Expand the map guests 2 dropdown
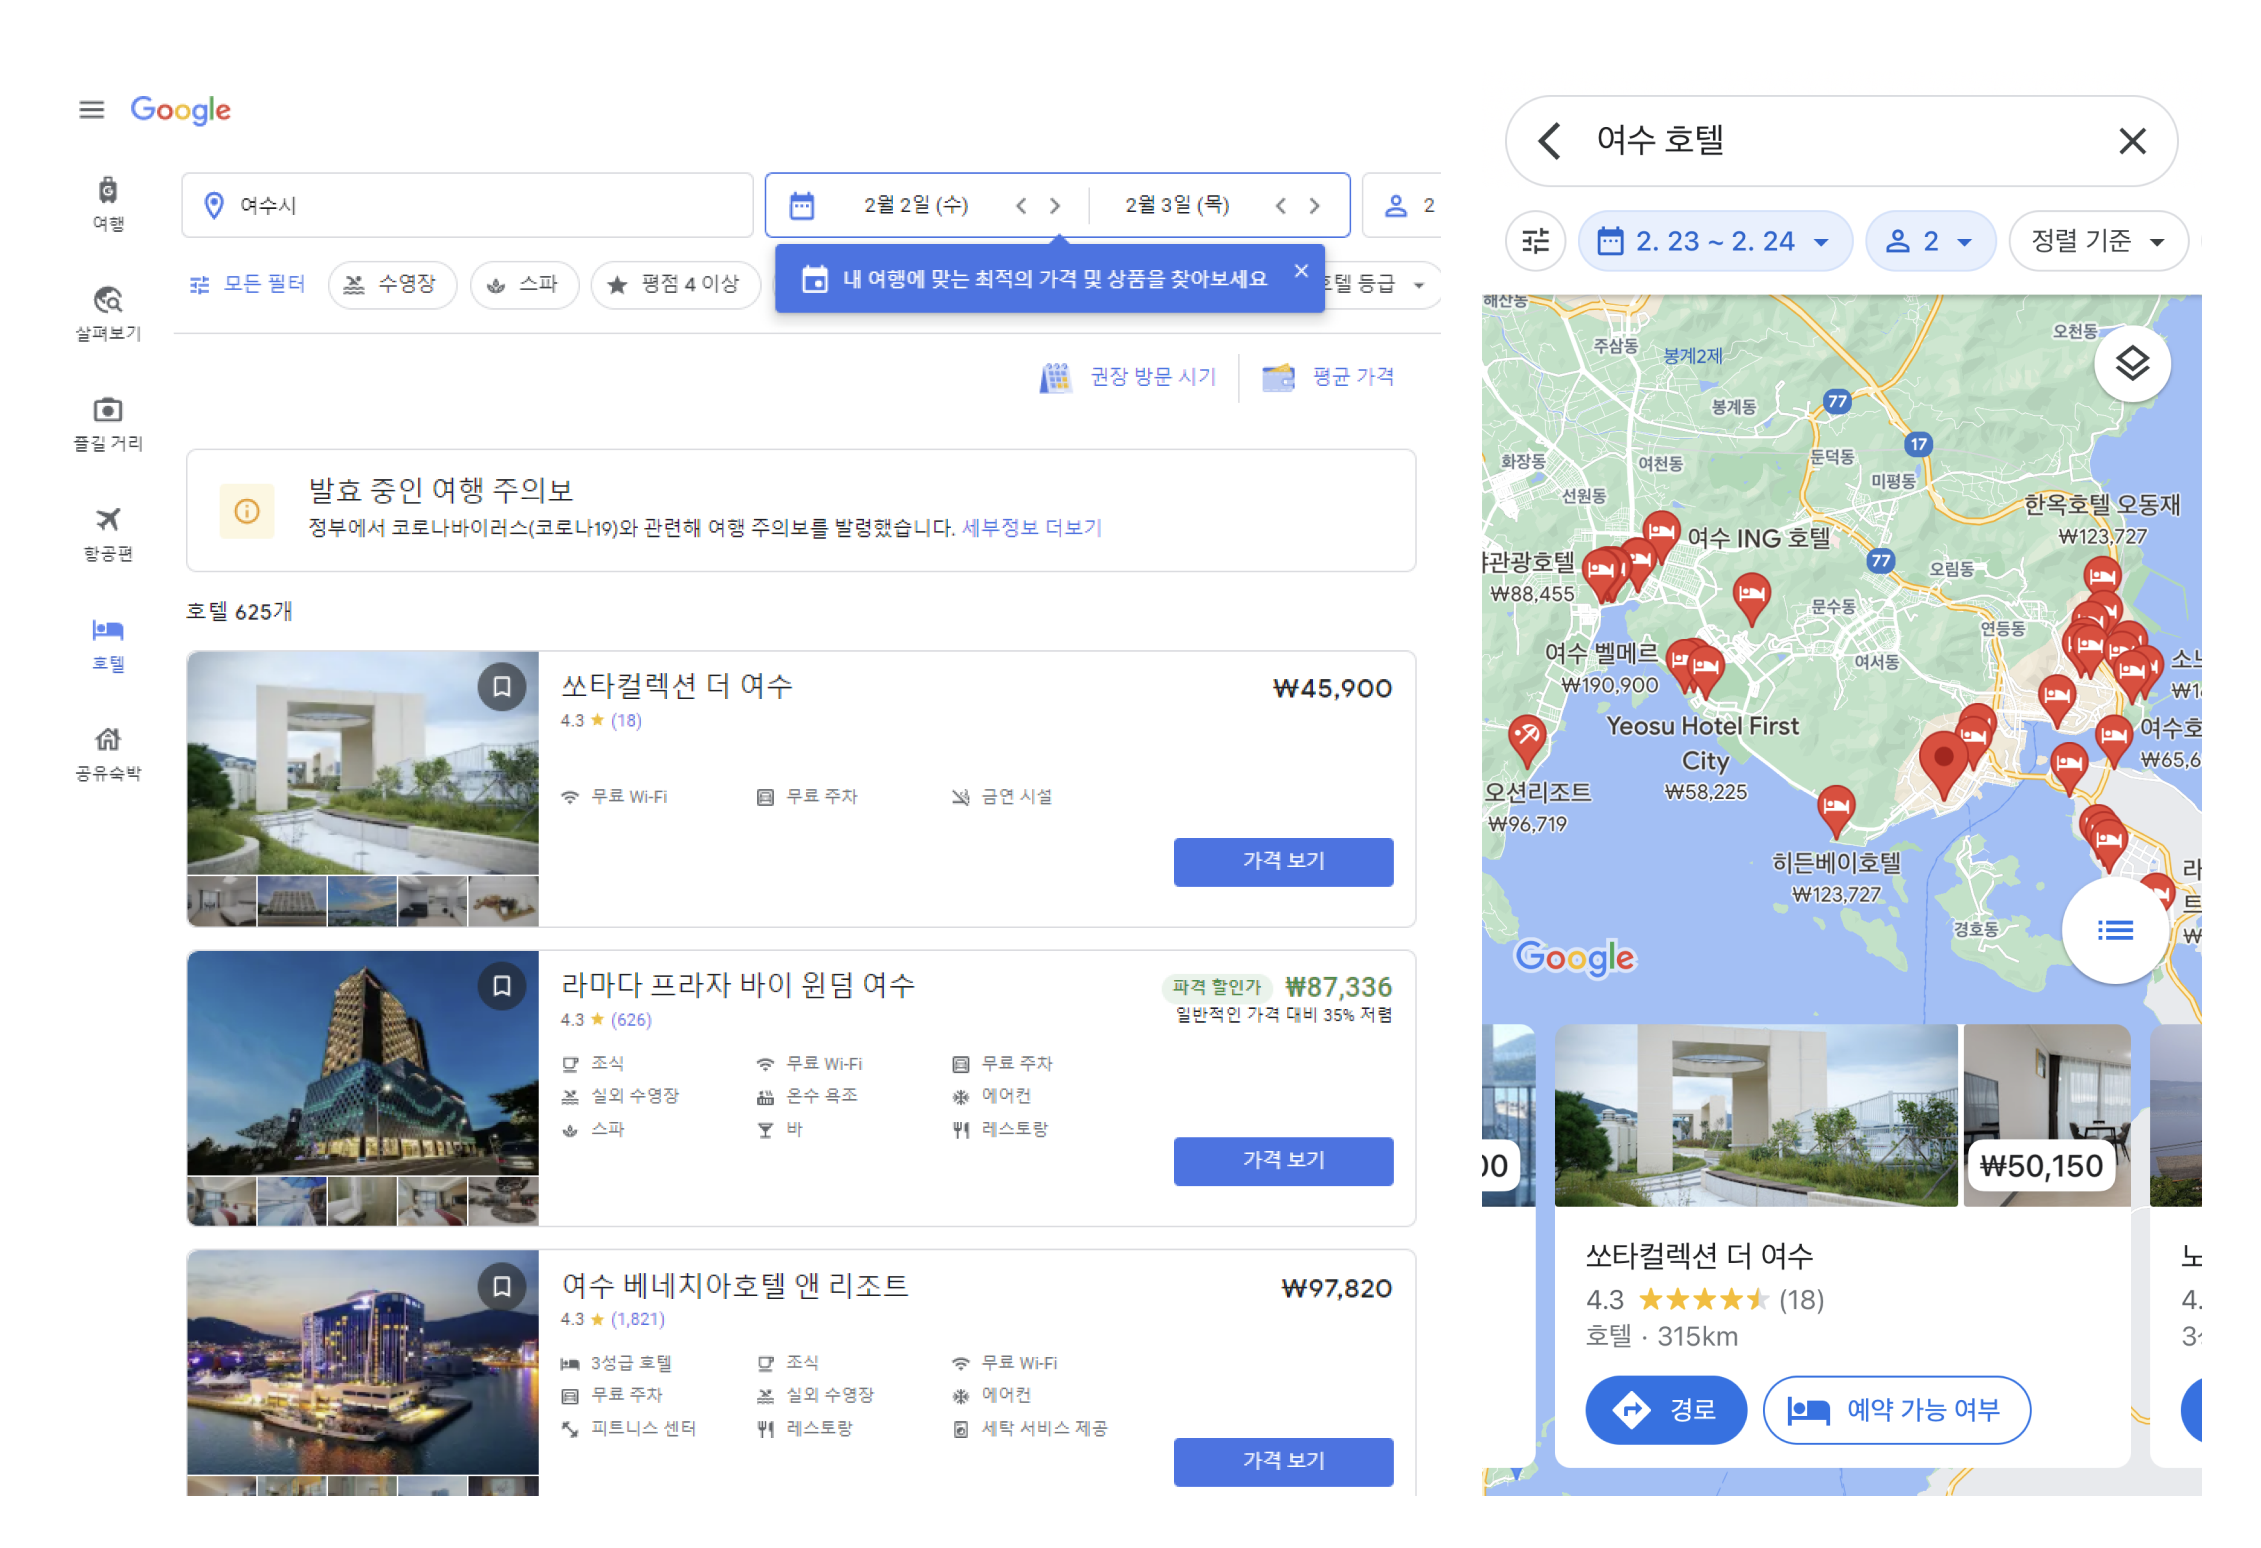 pyautogui.click(x=1930, y=241)
